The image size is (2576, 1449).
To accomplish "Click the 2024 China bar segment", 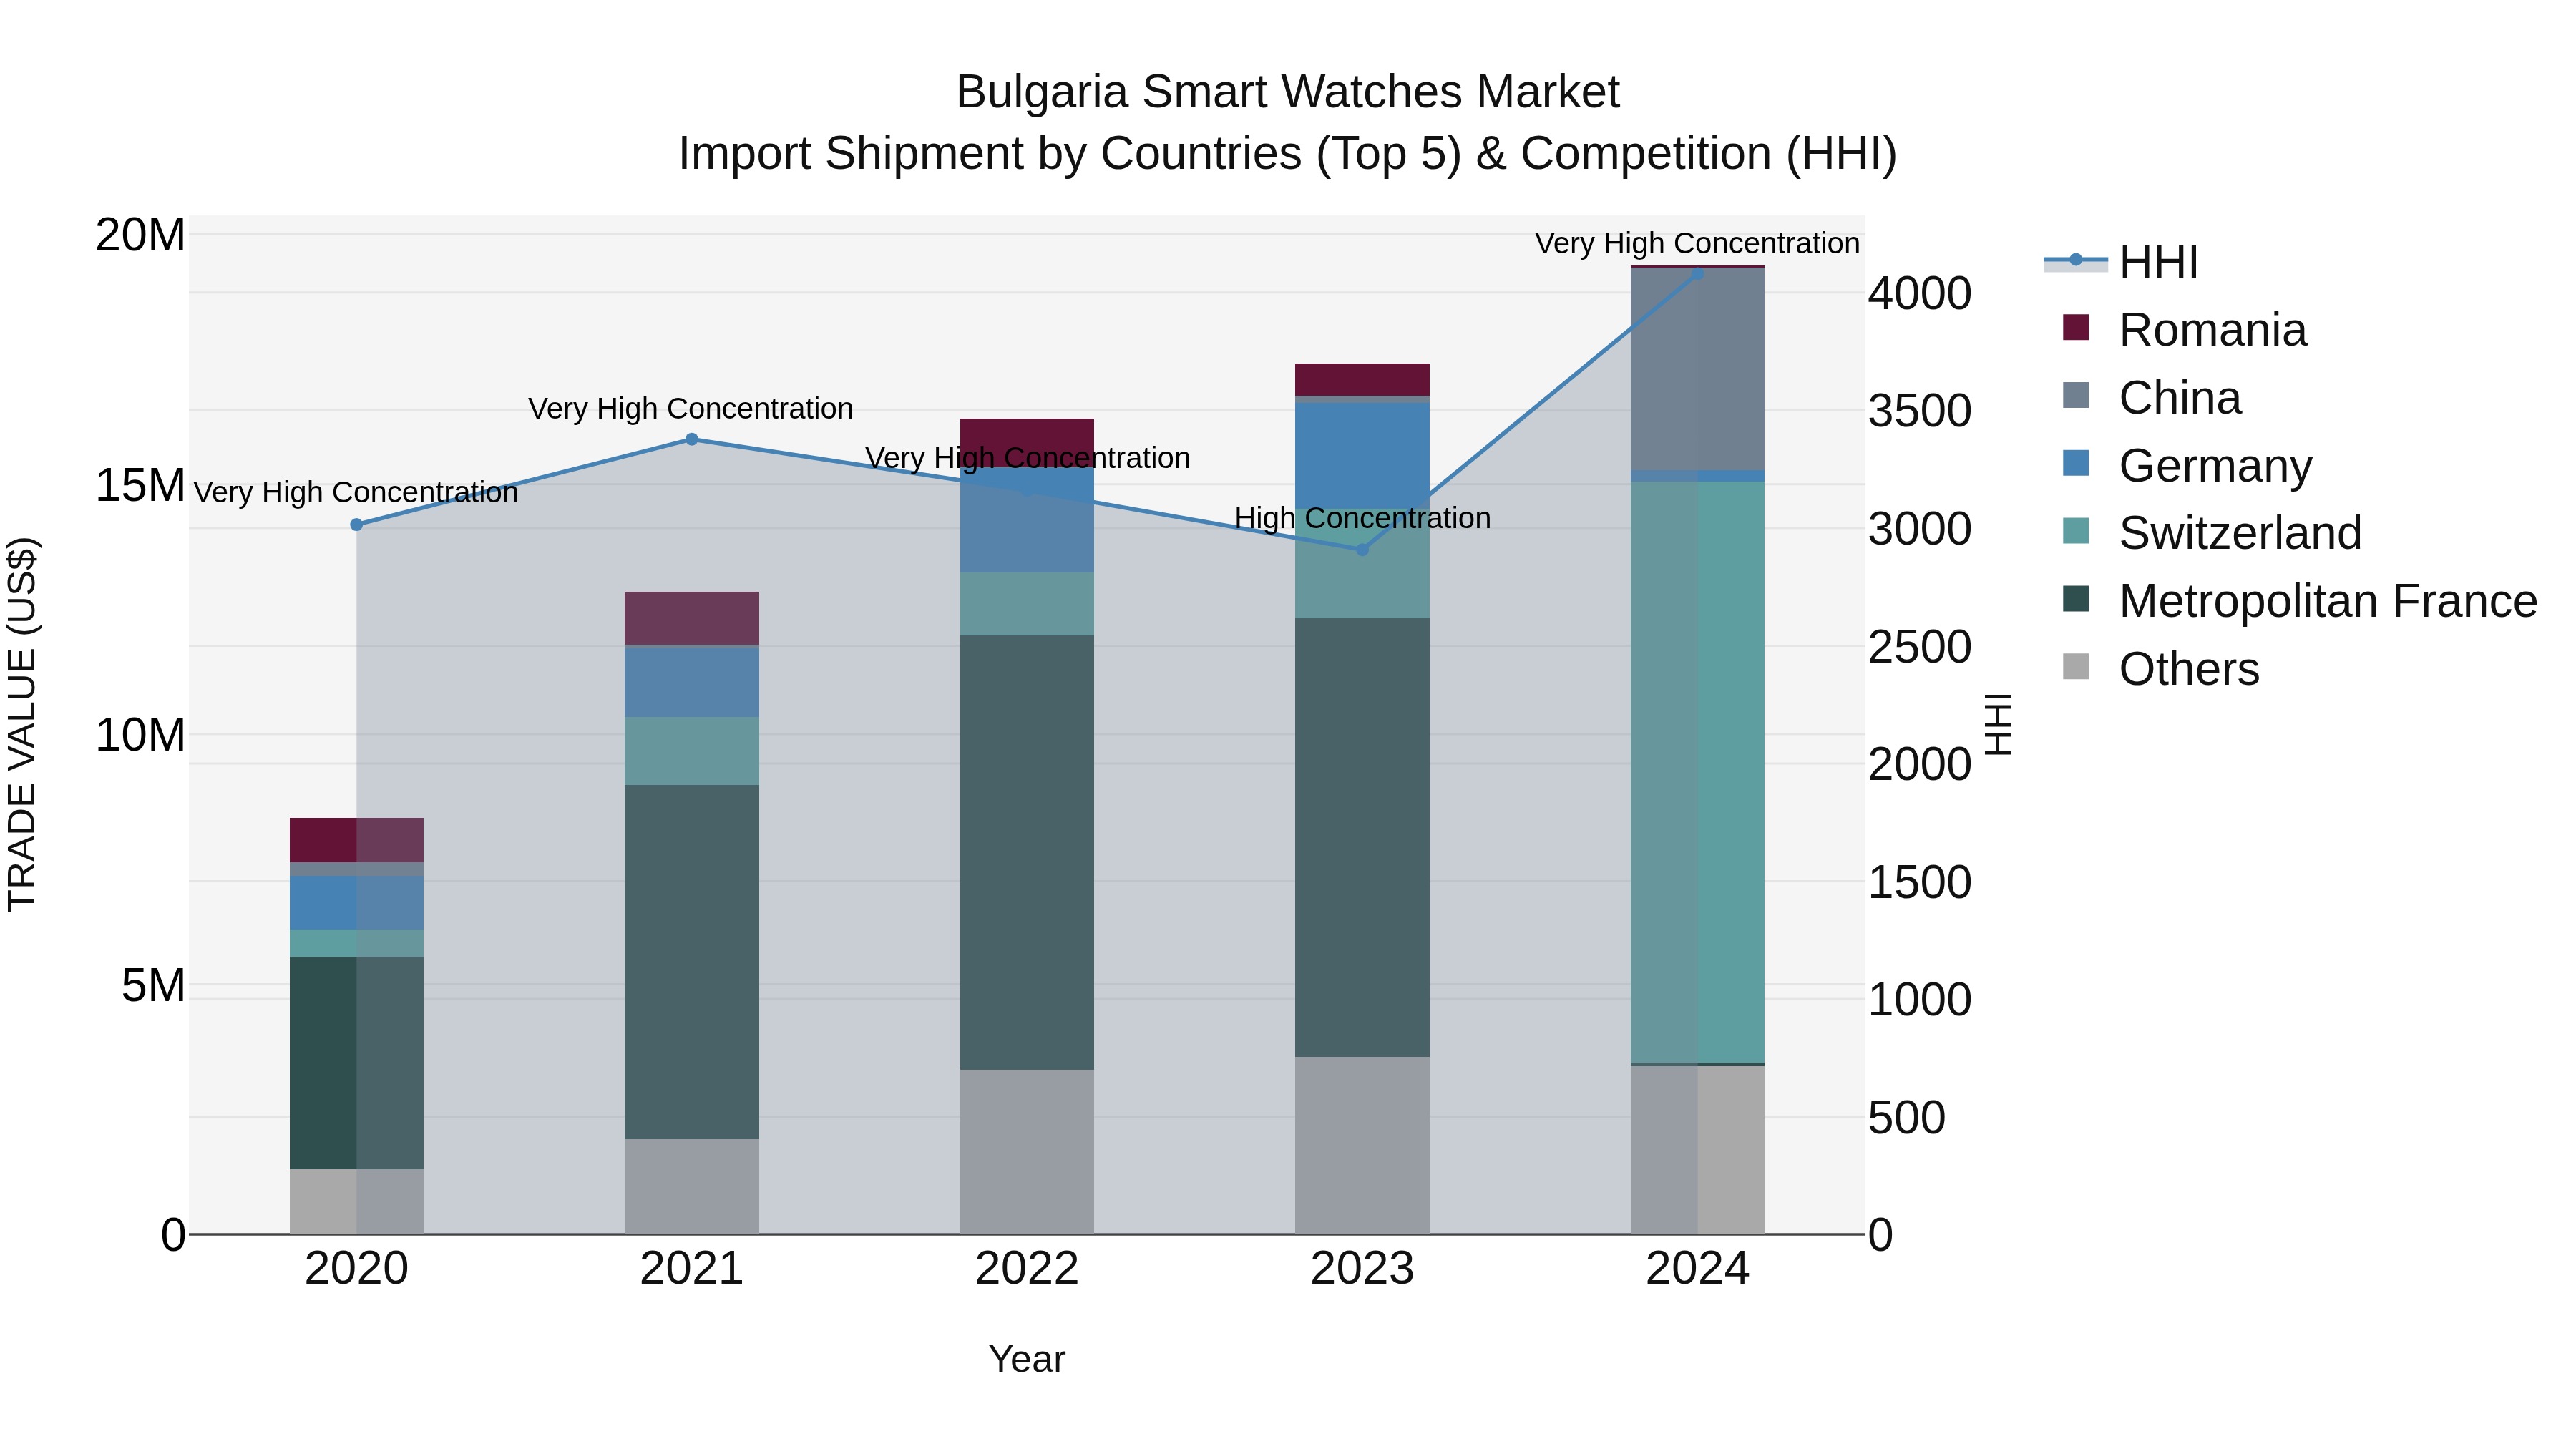I will pyautogui.click(x=1697, y=369).
